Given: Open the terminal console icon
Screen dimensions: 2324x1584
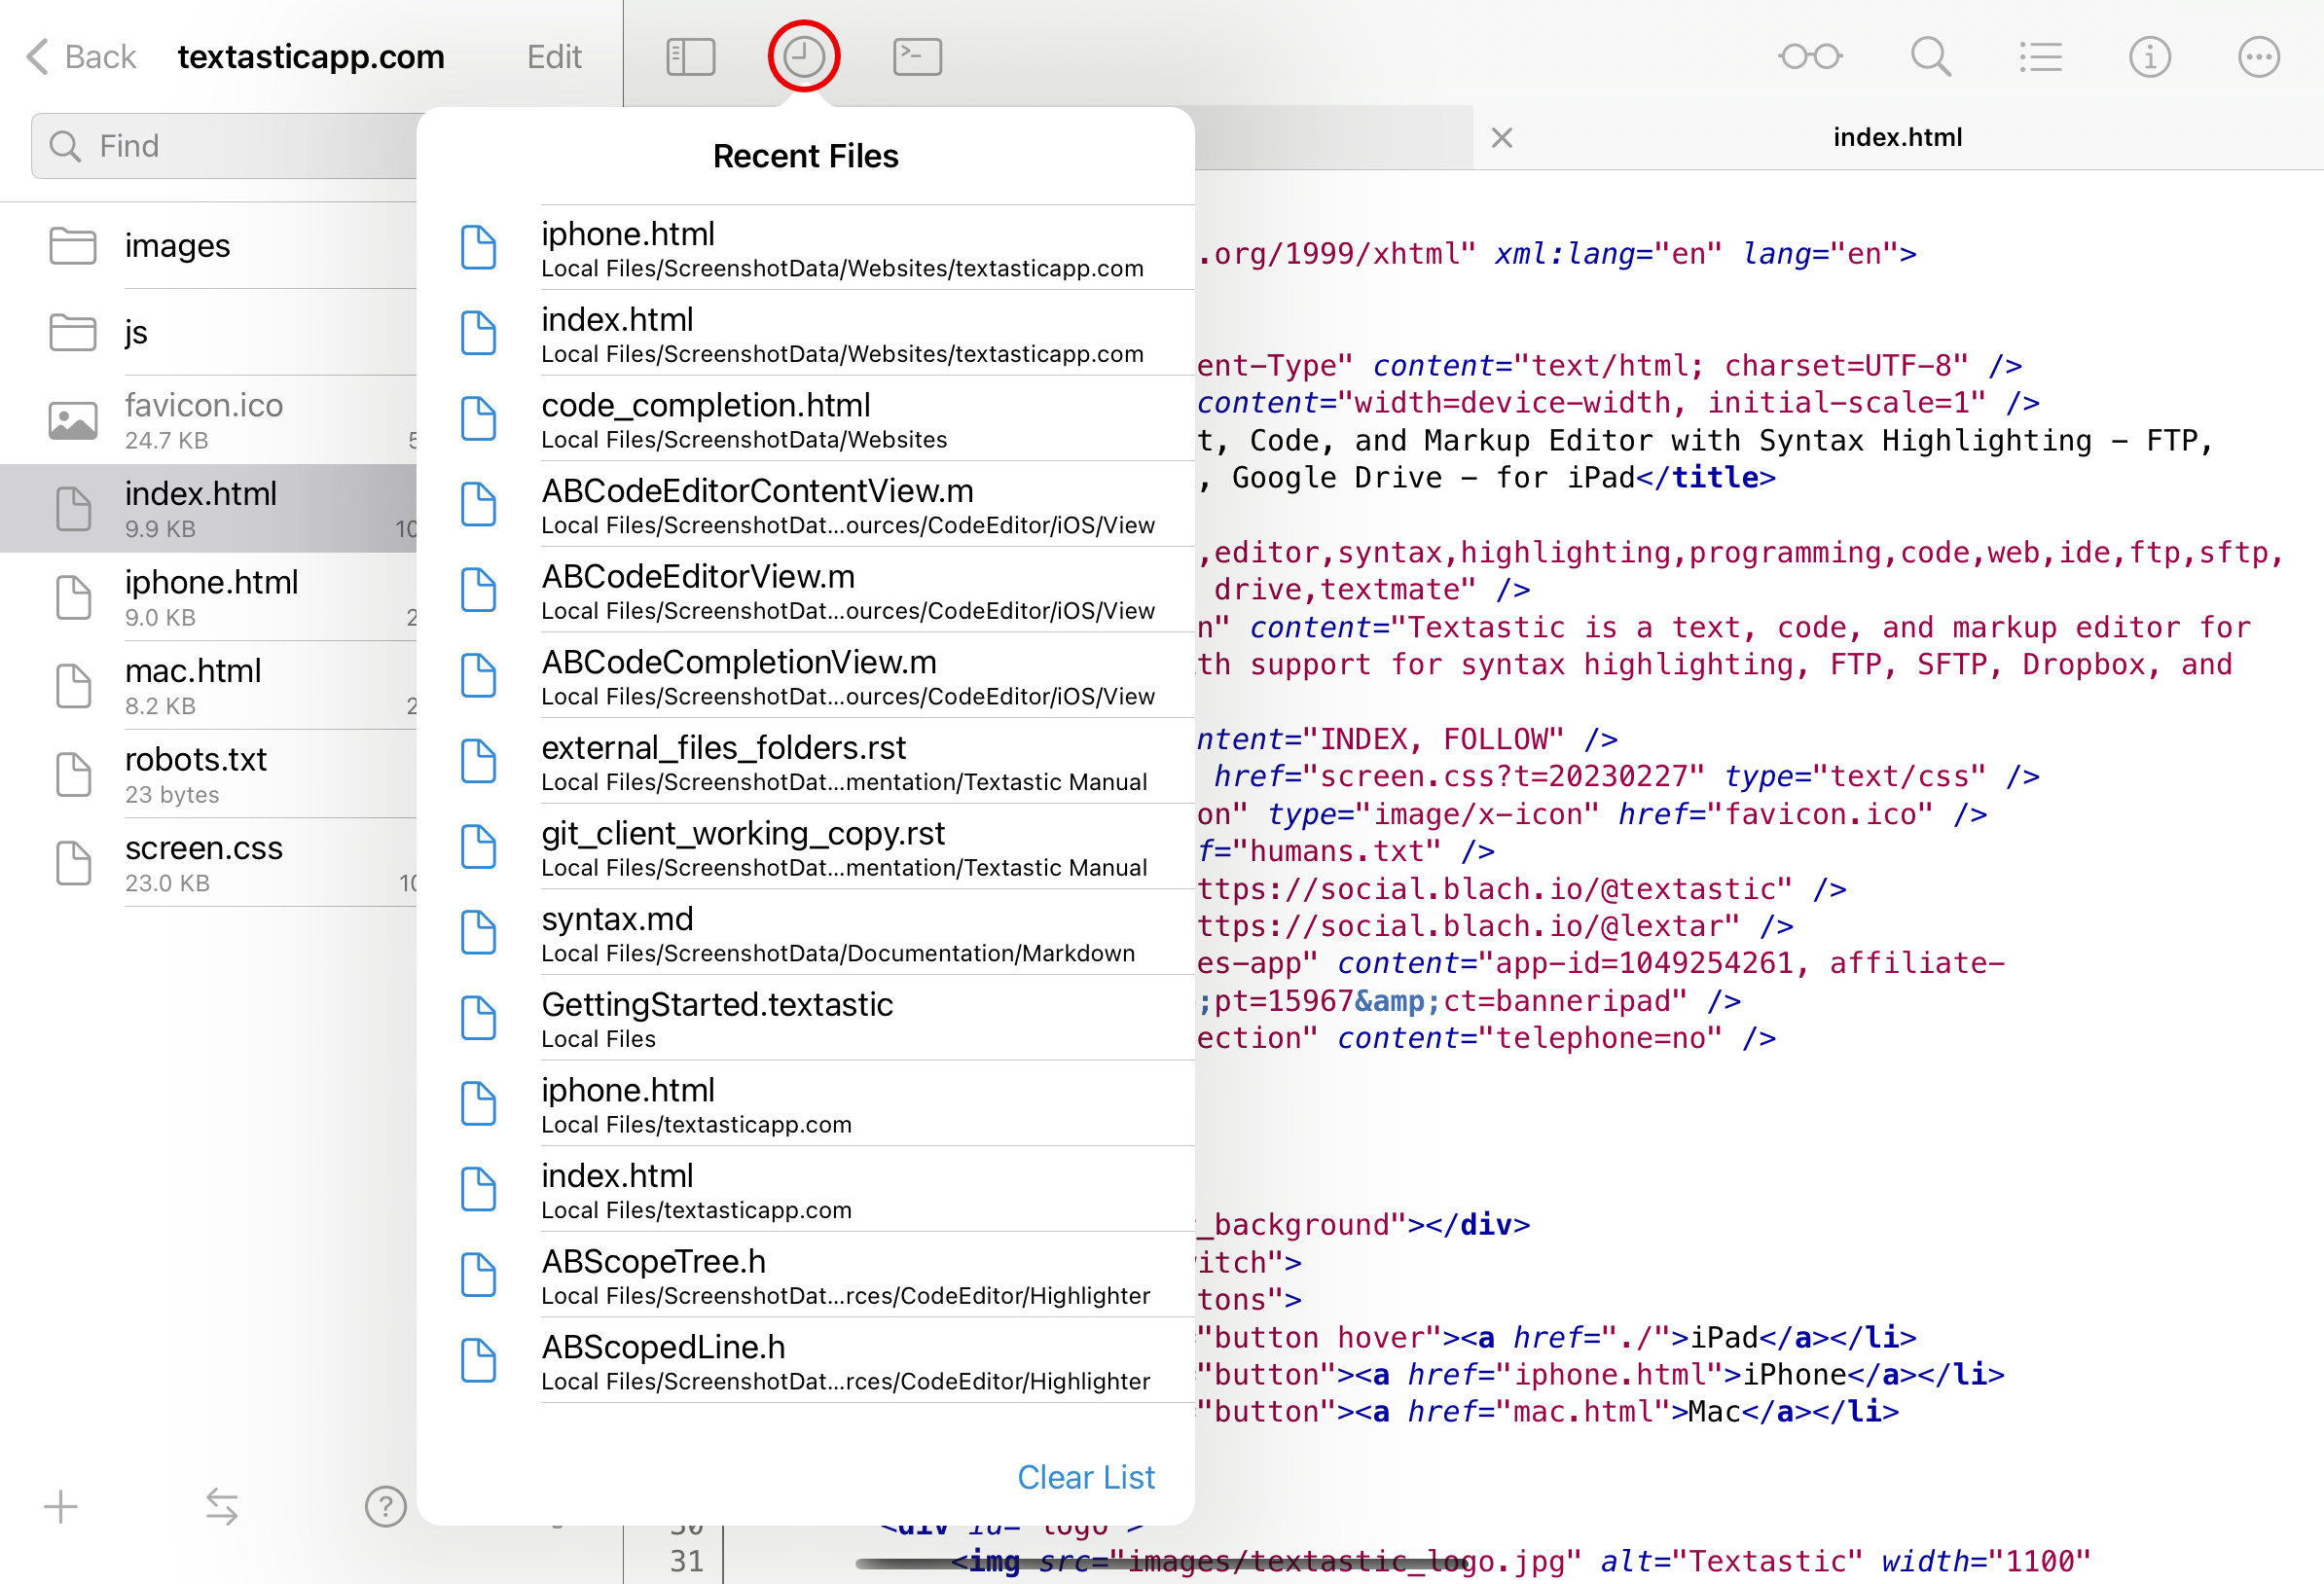Looking at the screenshot, I should 917,57.
